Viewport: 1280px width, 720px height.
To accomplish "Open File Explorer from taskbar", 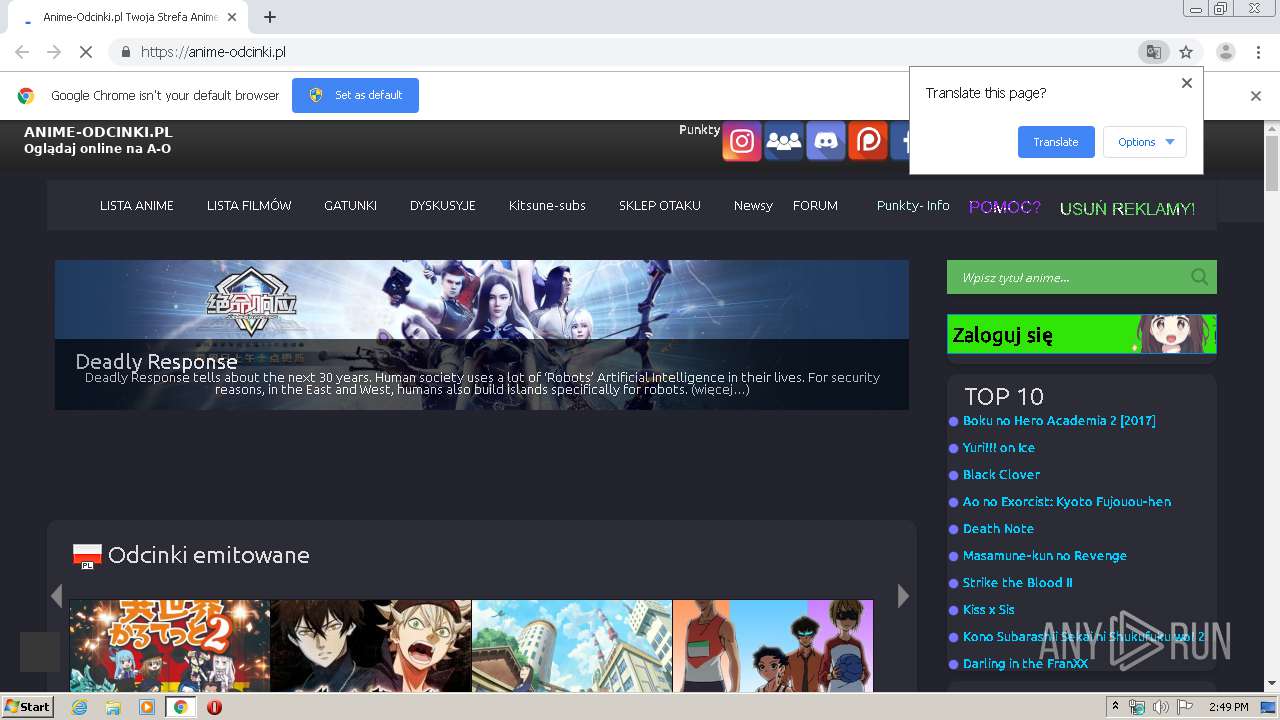I will pyautogui.click(x=113, y=707).
